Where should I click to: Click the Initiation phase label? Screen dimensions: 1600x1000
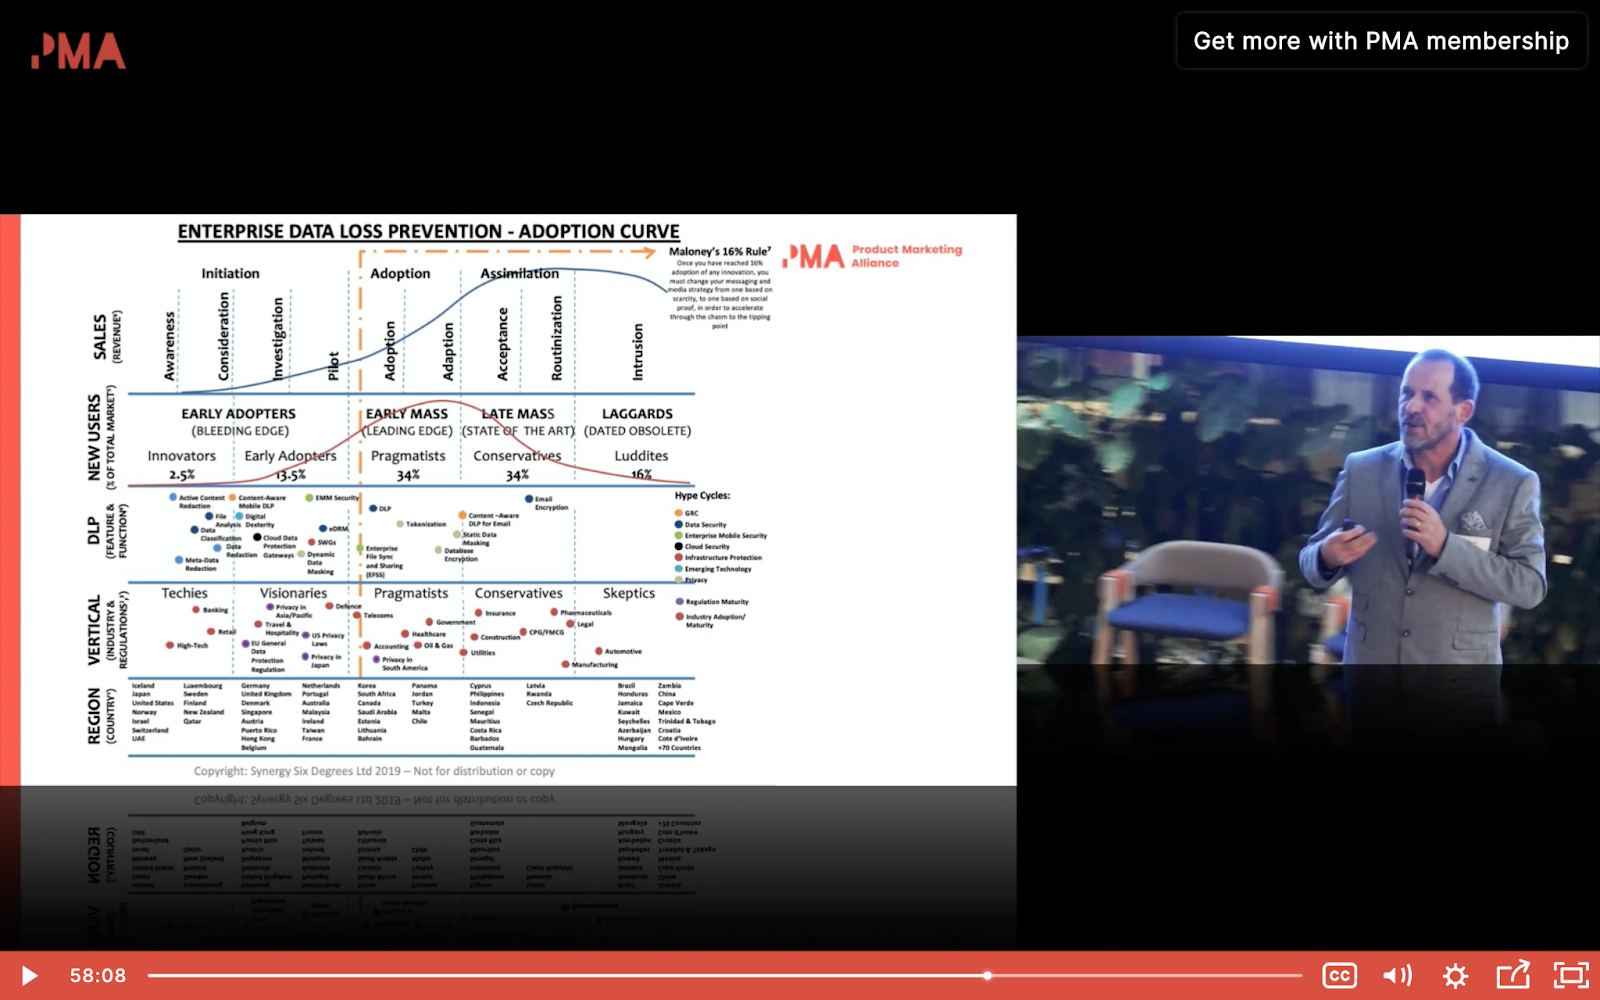(x=230, y=273)
